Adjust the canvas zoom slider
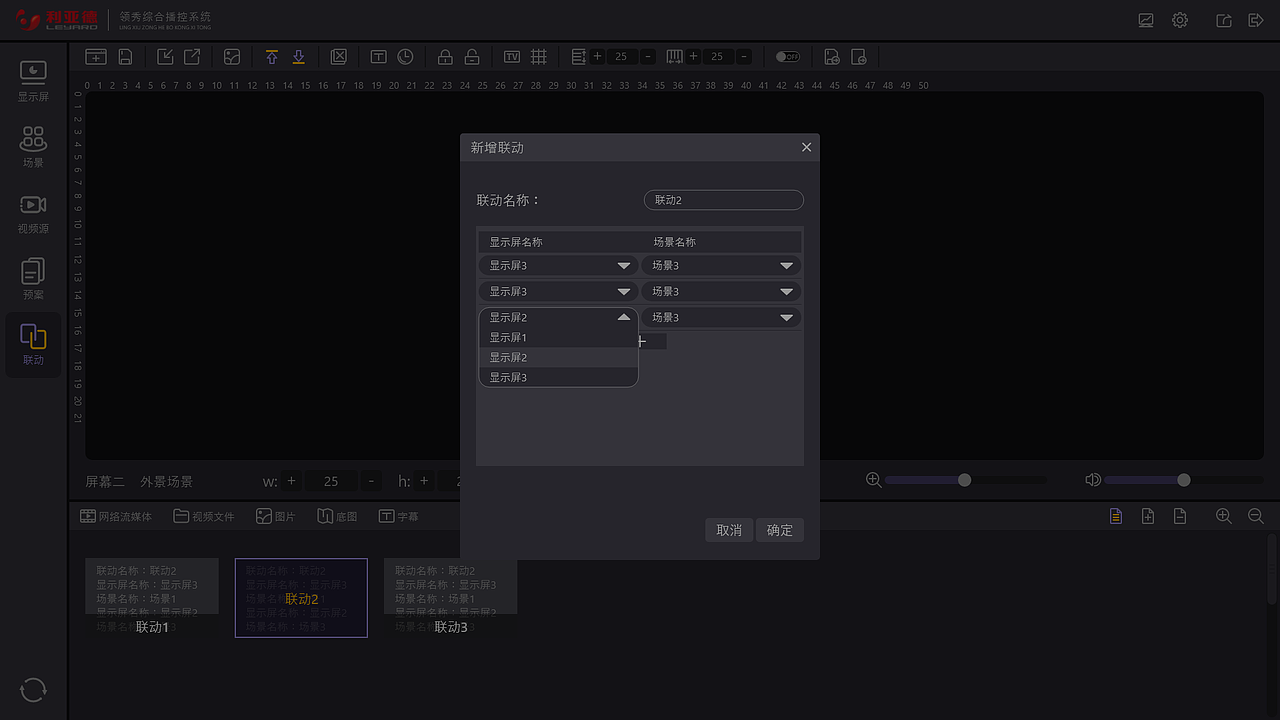1280x720 pixels. (x=965, y=480)
